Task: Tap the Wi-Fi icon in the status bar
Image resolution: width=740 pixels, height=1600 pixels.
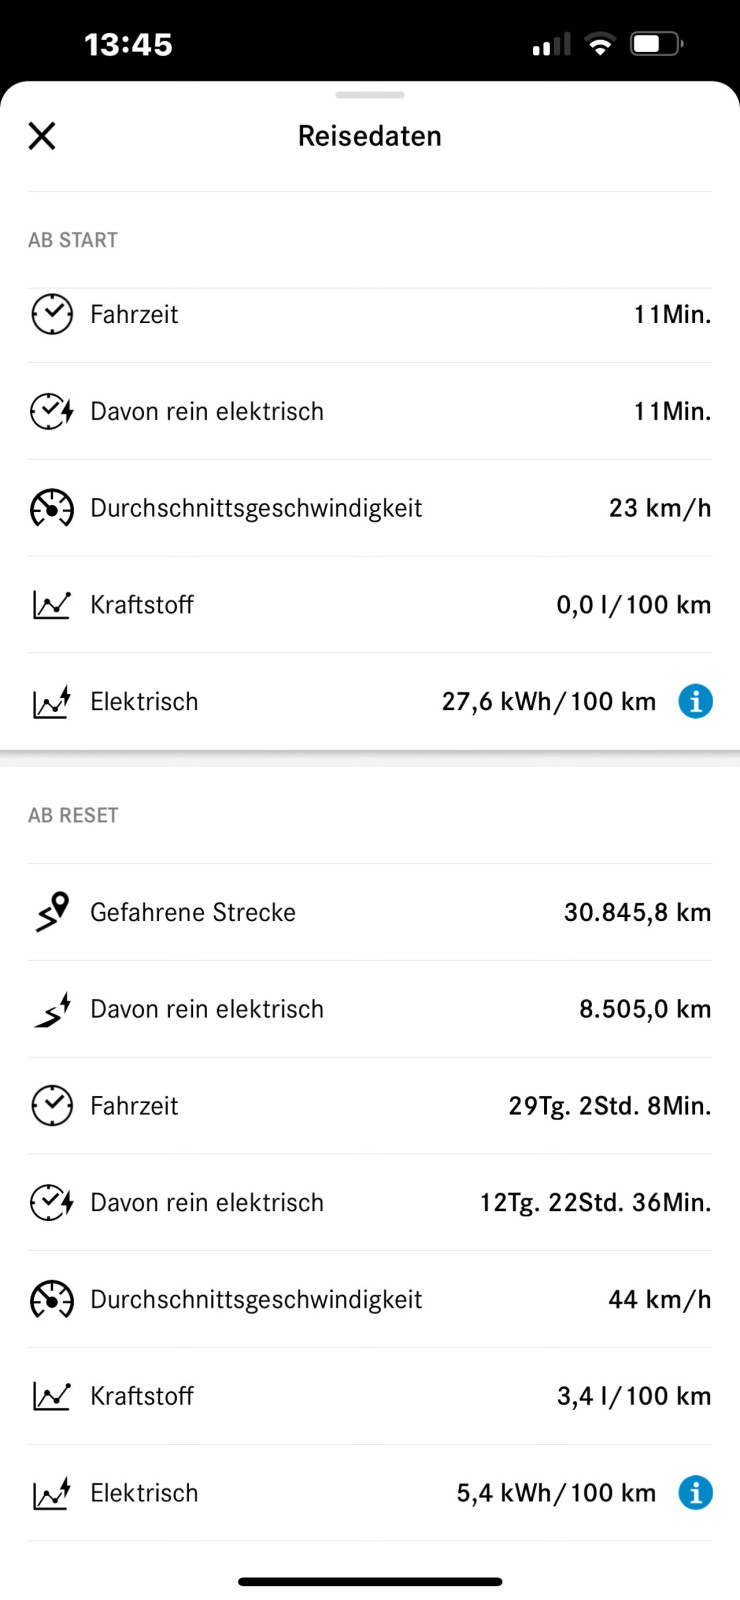Action: [599, 43]
